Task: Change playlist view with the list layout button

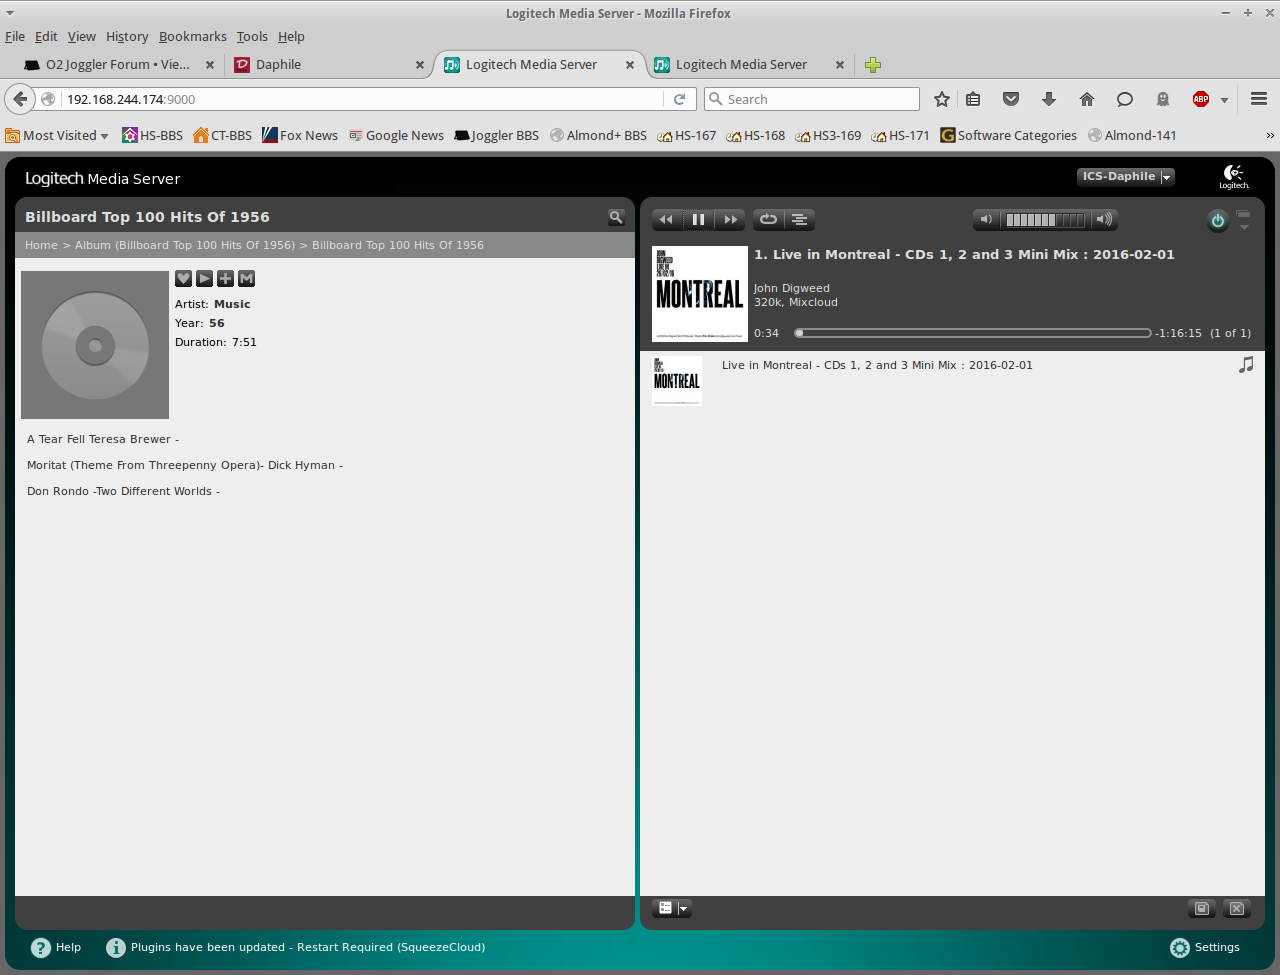Action: click(x=665, y=908)
